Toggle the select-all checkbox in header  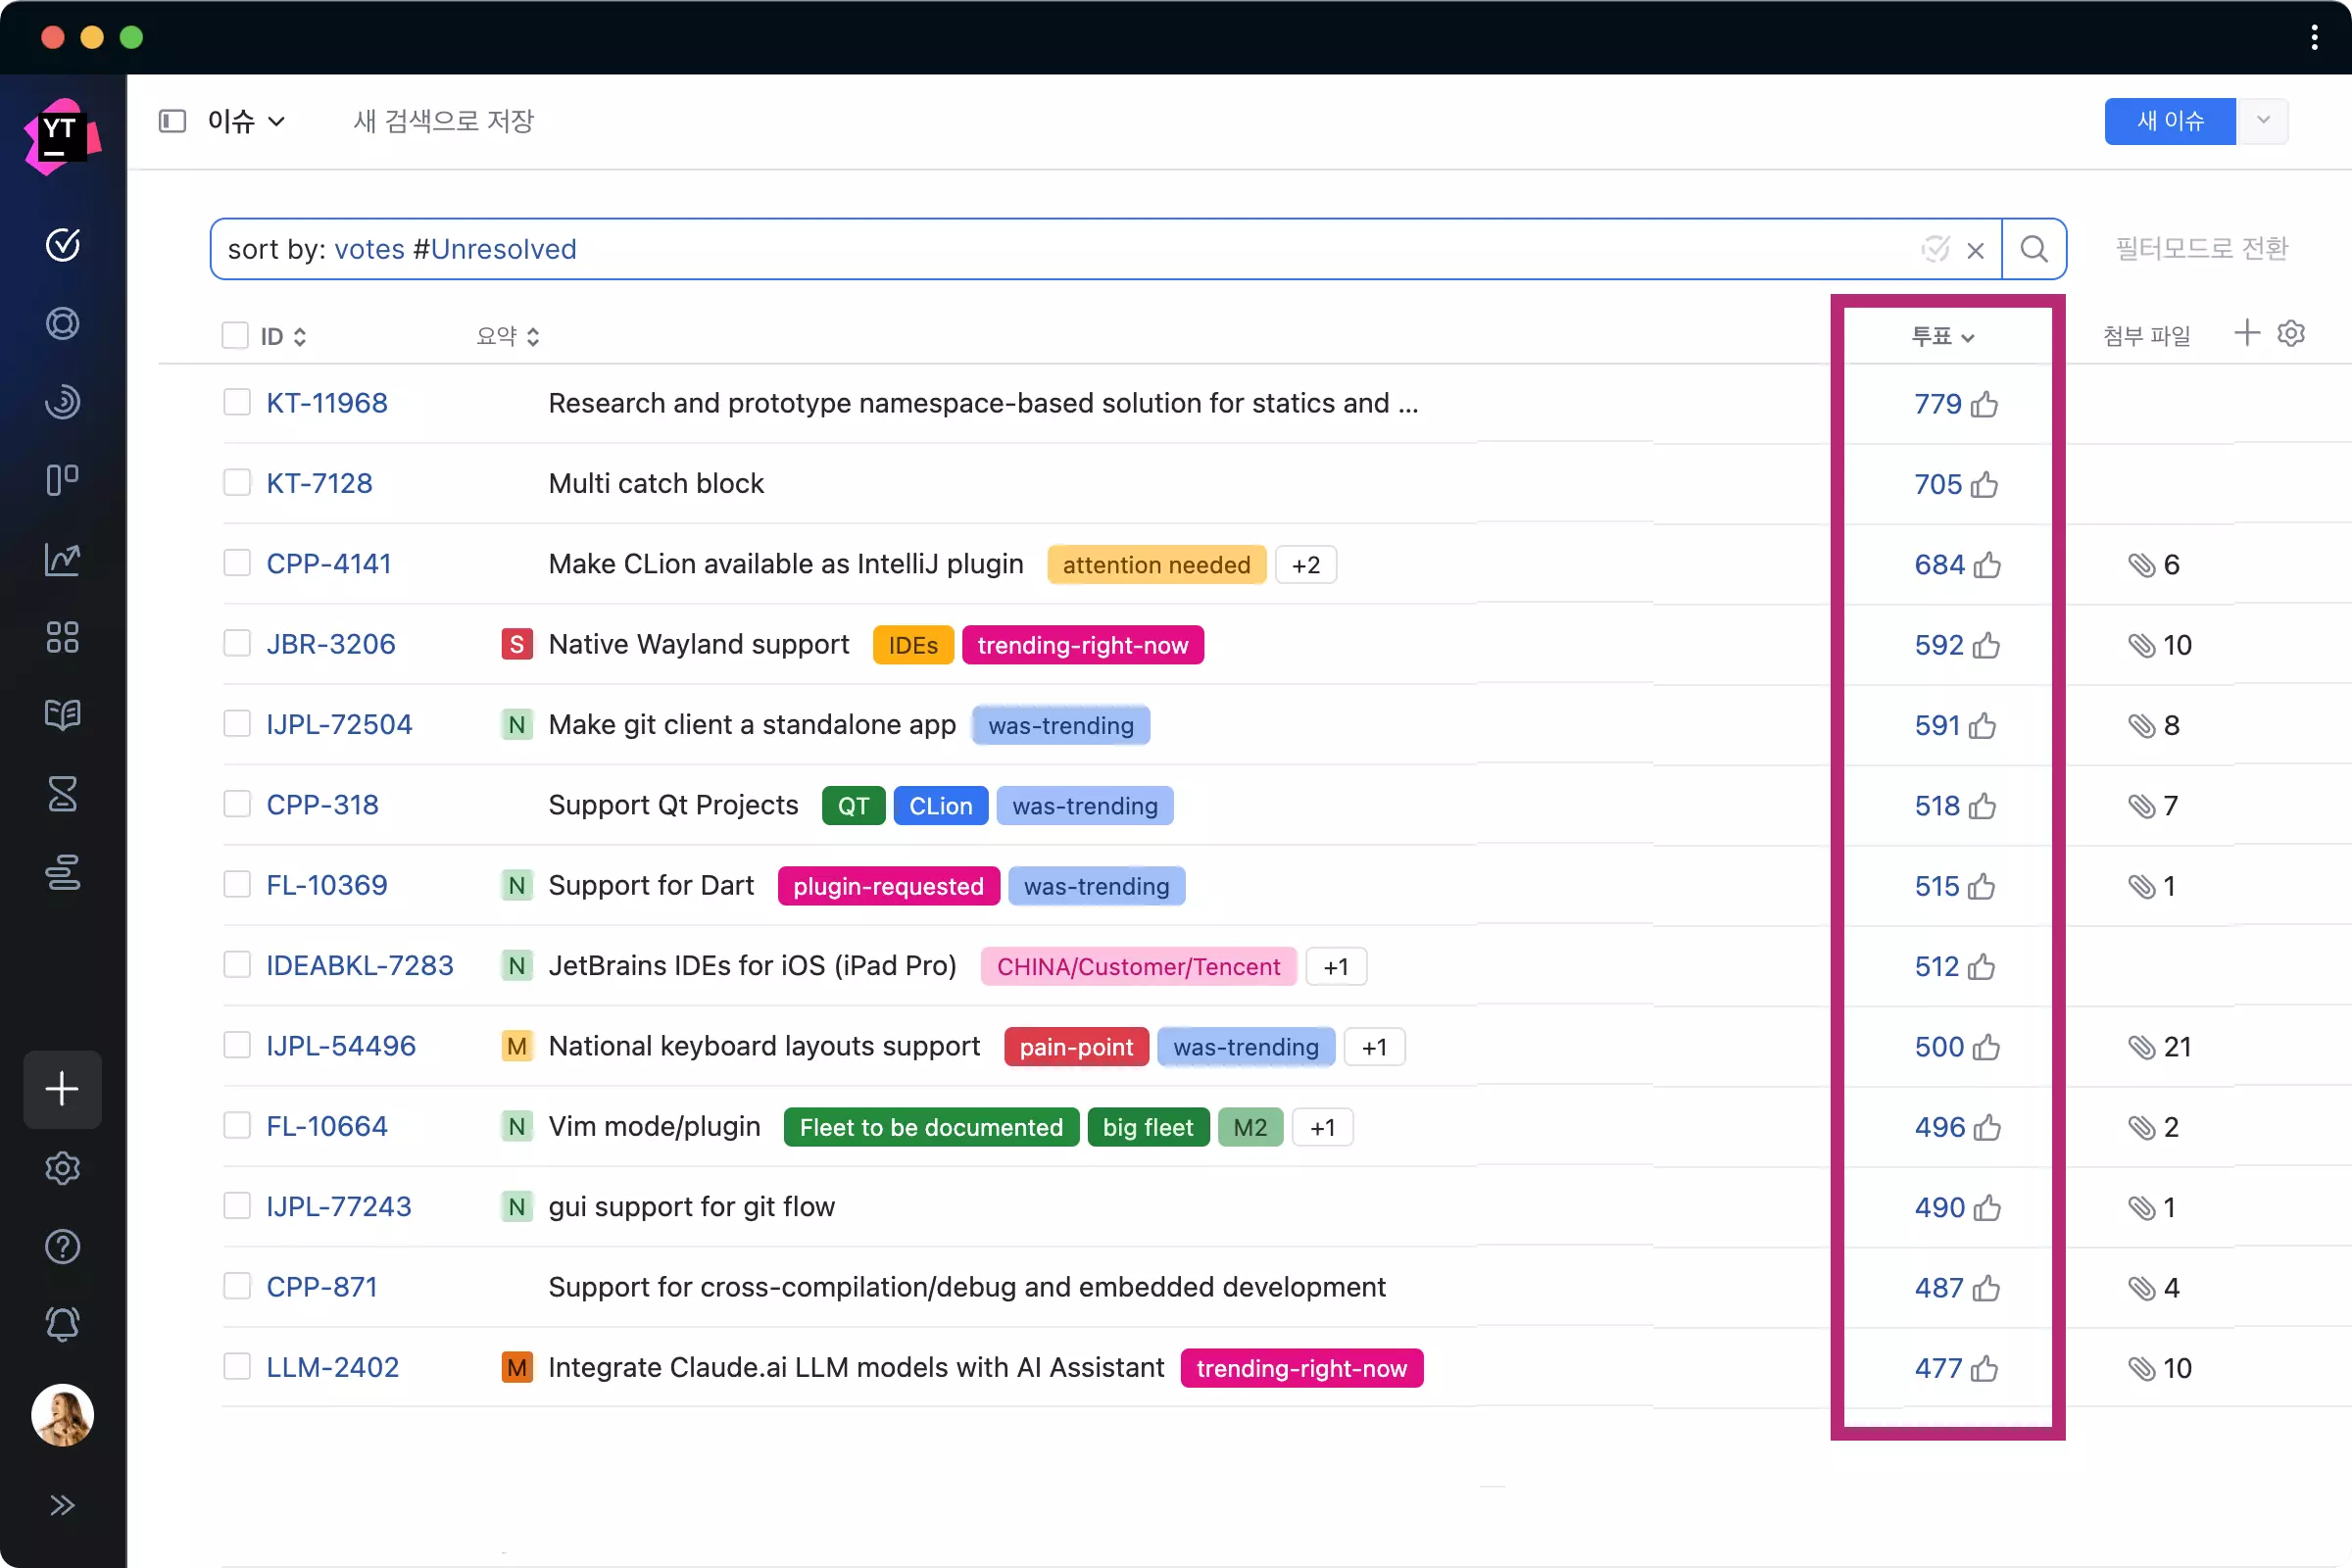point(235,335)
